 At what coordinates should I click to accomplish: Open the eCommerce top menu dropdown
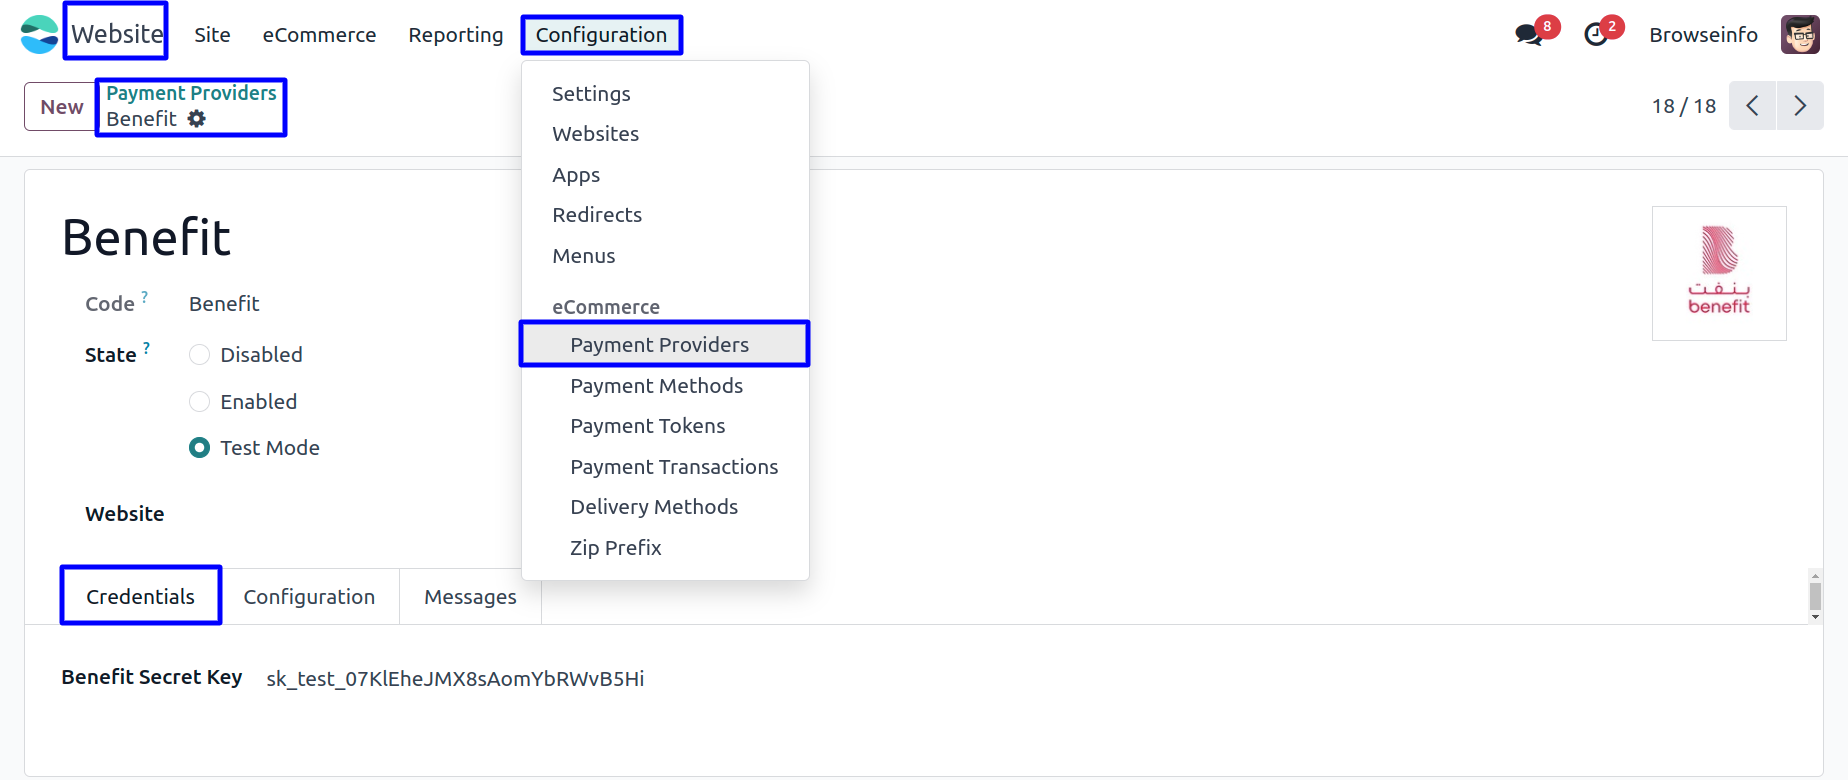tap(319, 35)
